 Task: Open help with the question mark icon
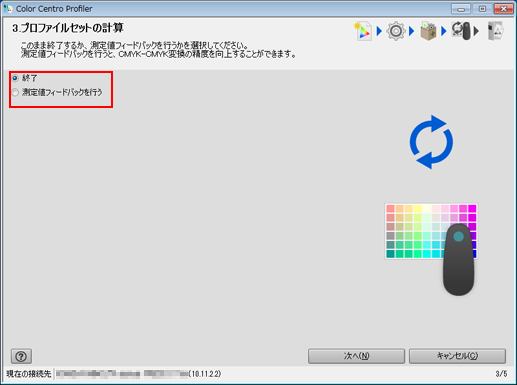click(x=21, y=356)
